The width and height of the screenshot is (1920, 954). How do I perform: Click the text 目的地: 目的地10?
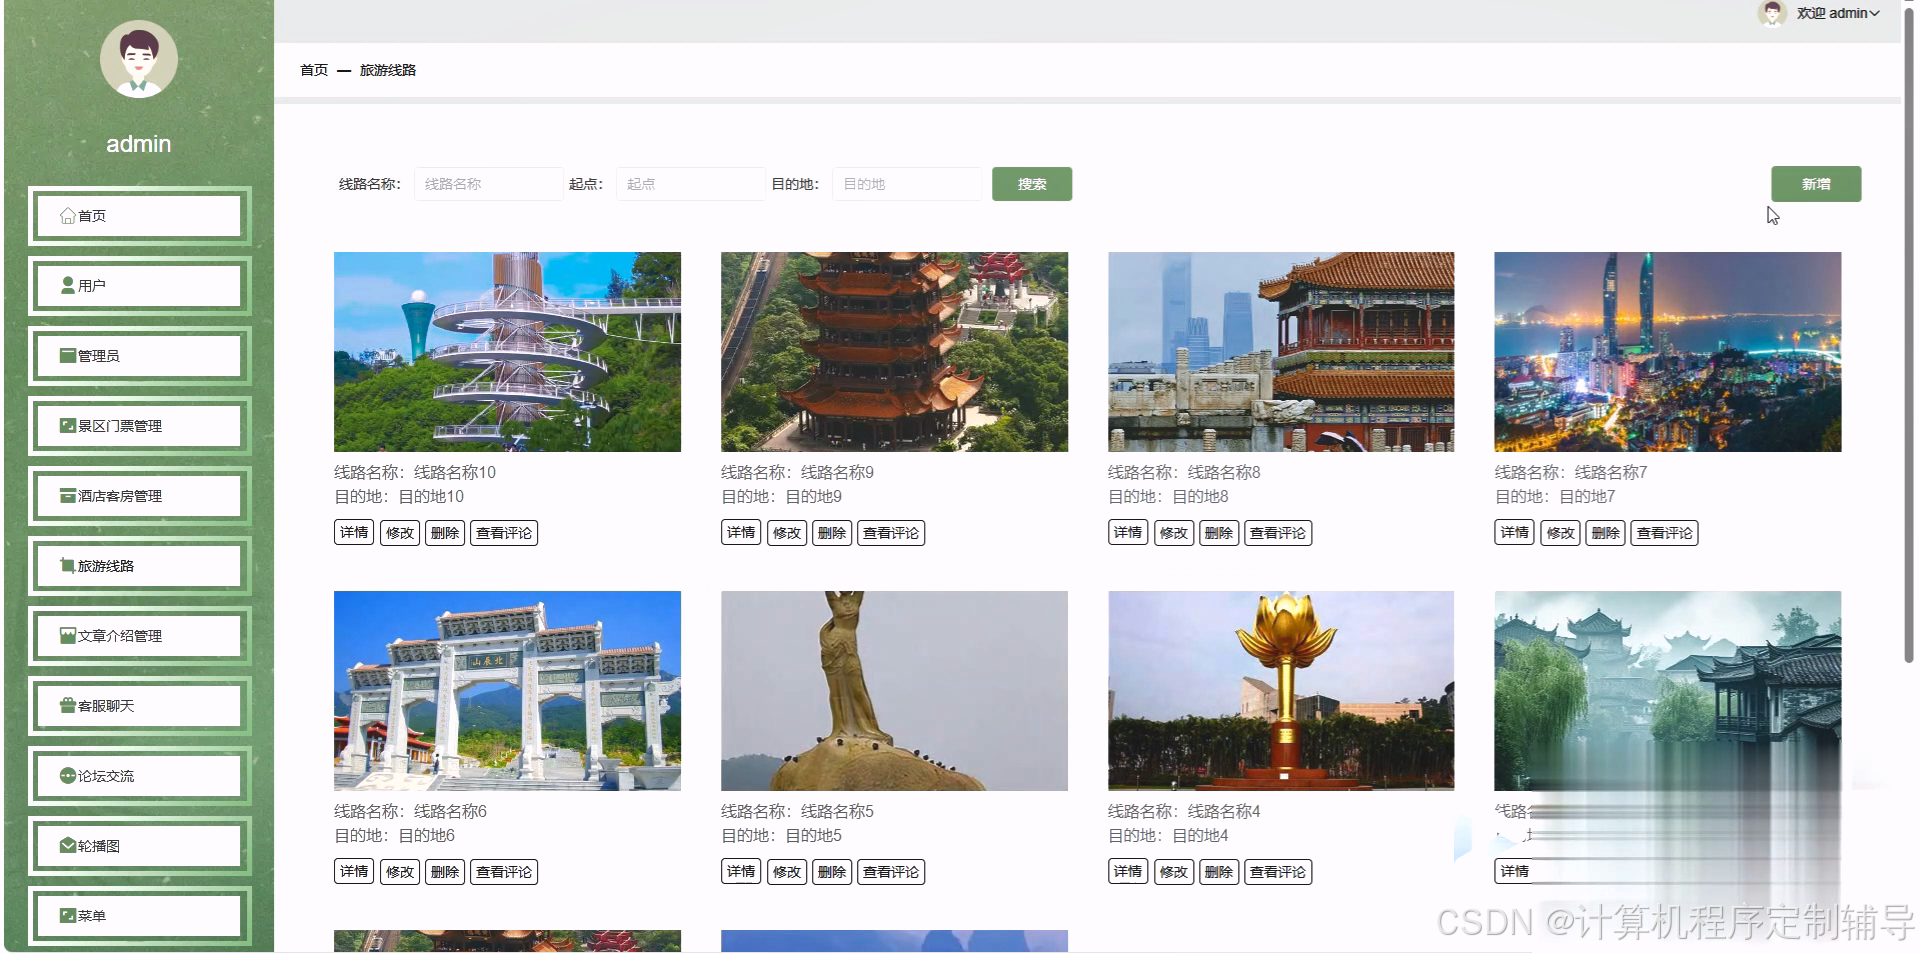pyautogui.click(x=399, y=497)
